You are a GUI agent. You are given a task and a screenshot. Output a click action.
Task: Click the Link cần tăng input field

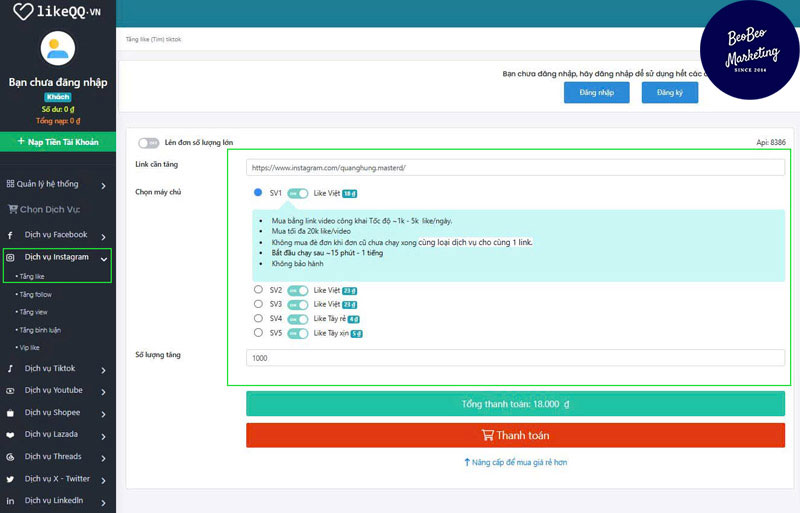(x=515, y=168)
